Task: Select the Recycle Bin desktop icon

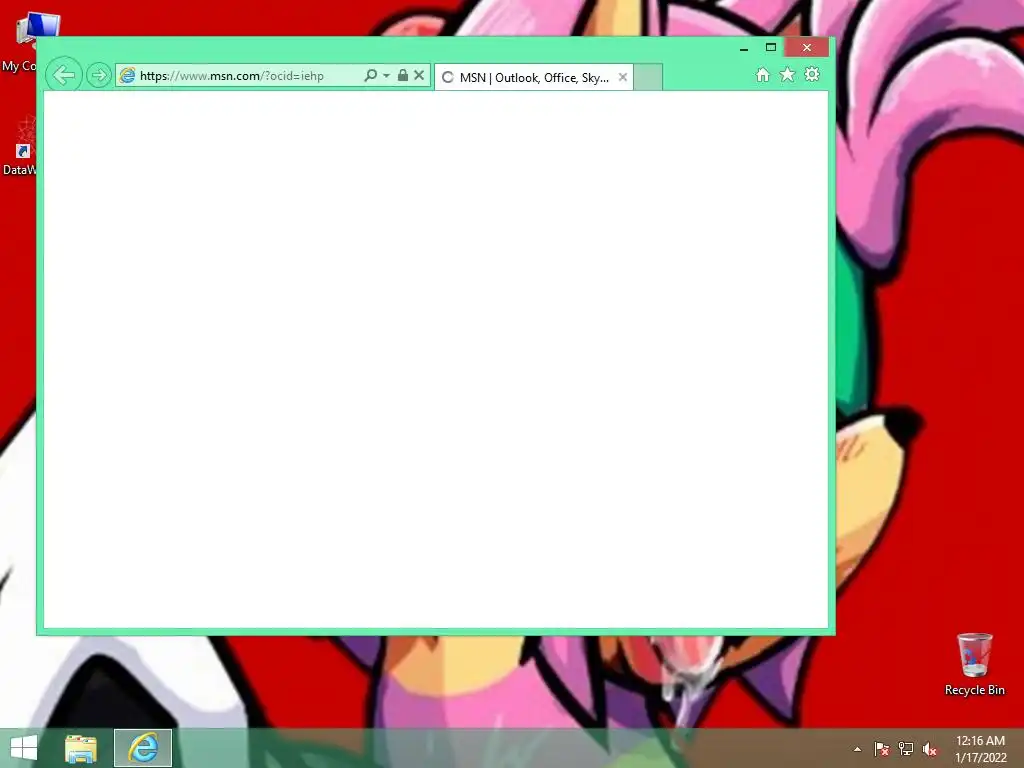Action: [974, 664]
